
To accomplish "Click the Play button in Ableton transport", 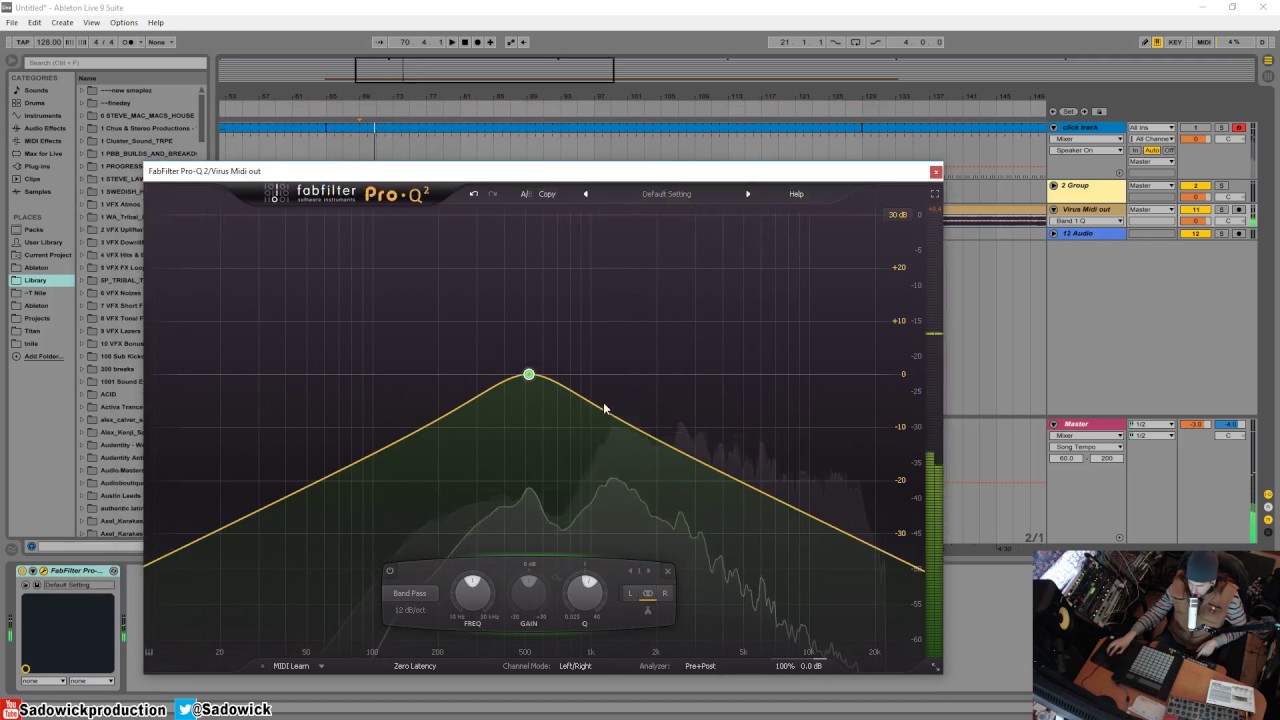I will point(452,42).
